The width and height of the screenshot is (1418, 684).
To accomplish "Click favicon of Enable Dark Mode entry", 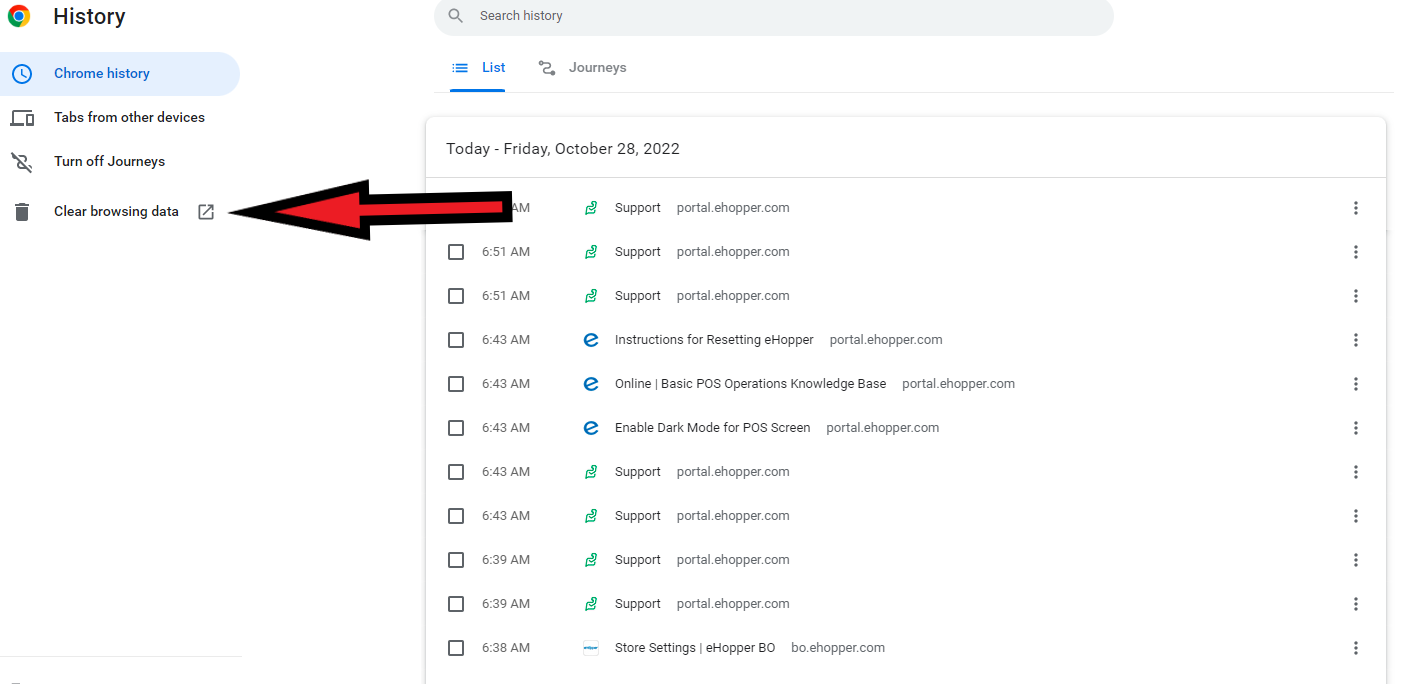I will [591, 428].
